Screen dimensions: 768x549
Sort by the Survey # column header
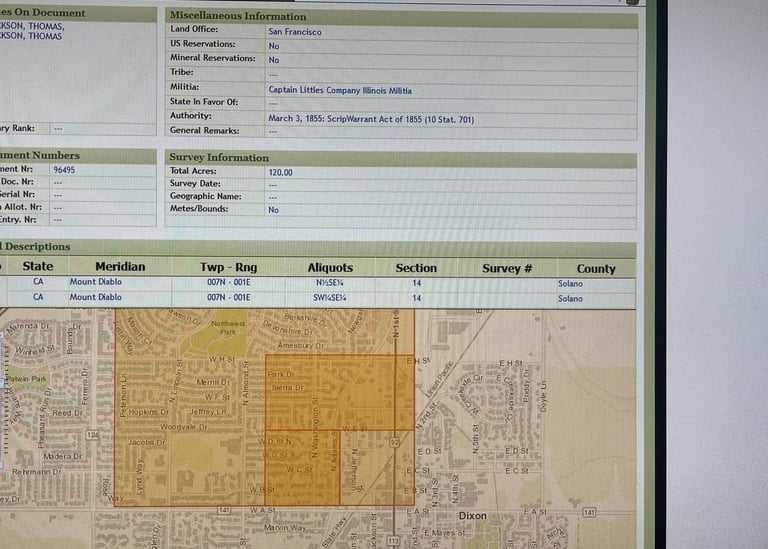pos(507,268)
